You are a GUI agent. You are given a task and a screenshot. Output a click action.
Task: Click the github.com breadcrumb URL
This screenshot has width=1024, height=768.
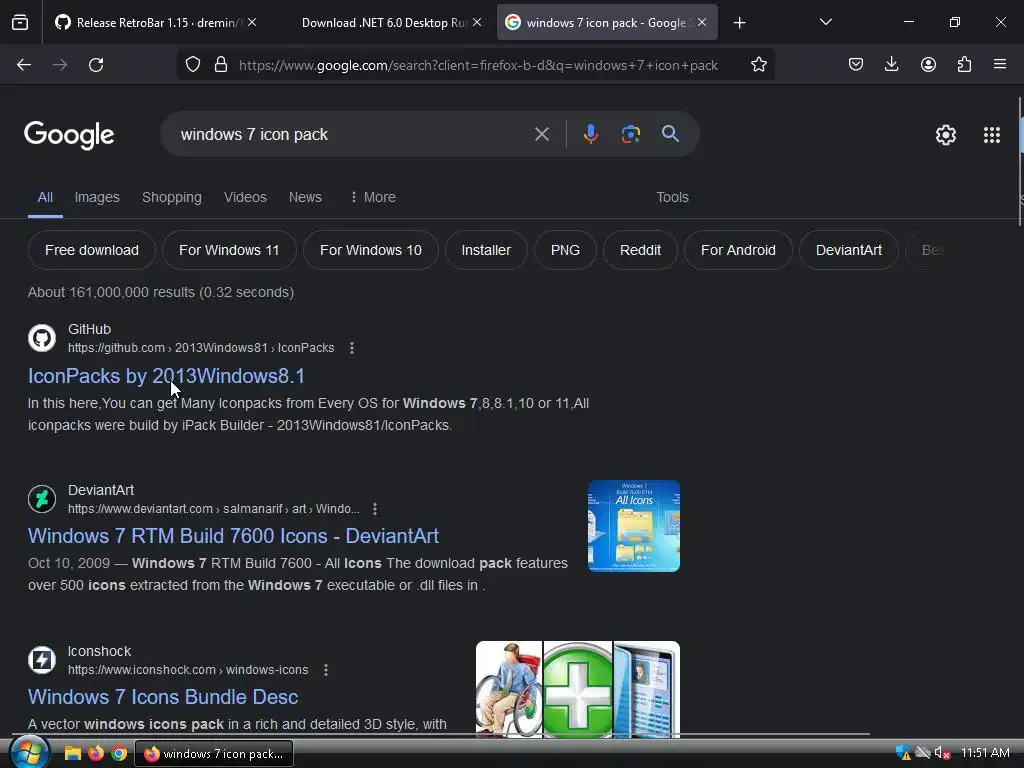(201, 348)
